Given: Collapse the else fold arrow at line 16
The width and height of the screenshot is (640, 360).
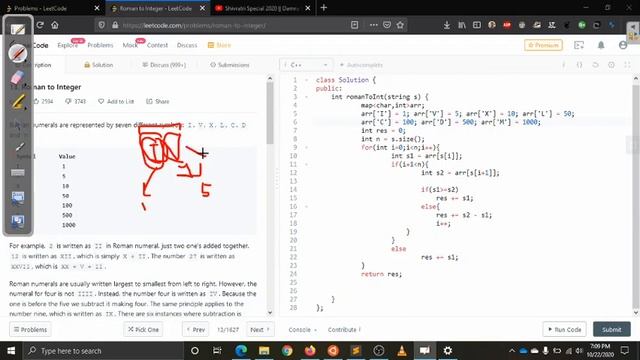Looking at the screenshot, I should click(x=307, y=207).
